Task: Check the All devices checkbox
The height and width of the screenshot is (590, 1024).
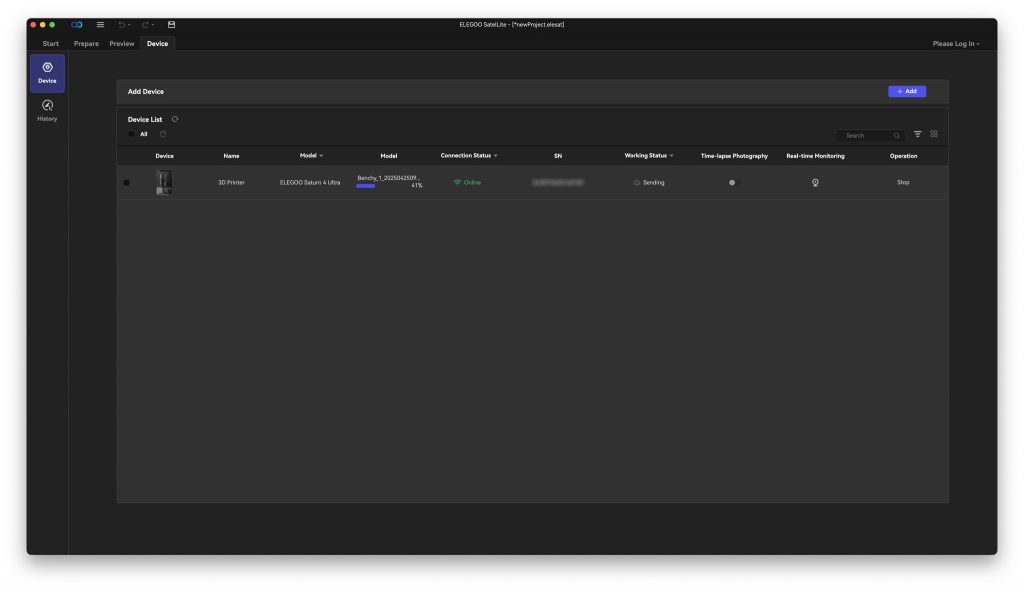Action: tap(131, 134)
